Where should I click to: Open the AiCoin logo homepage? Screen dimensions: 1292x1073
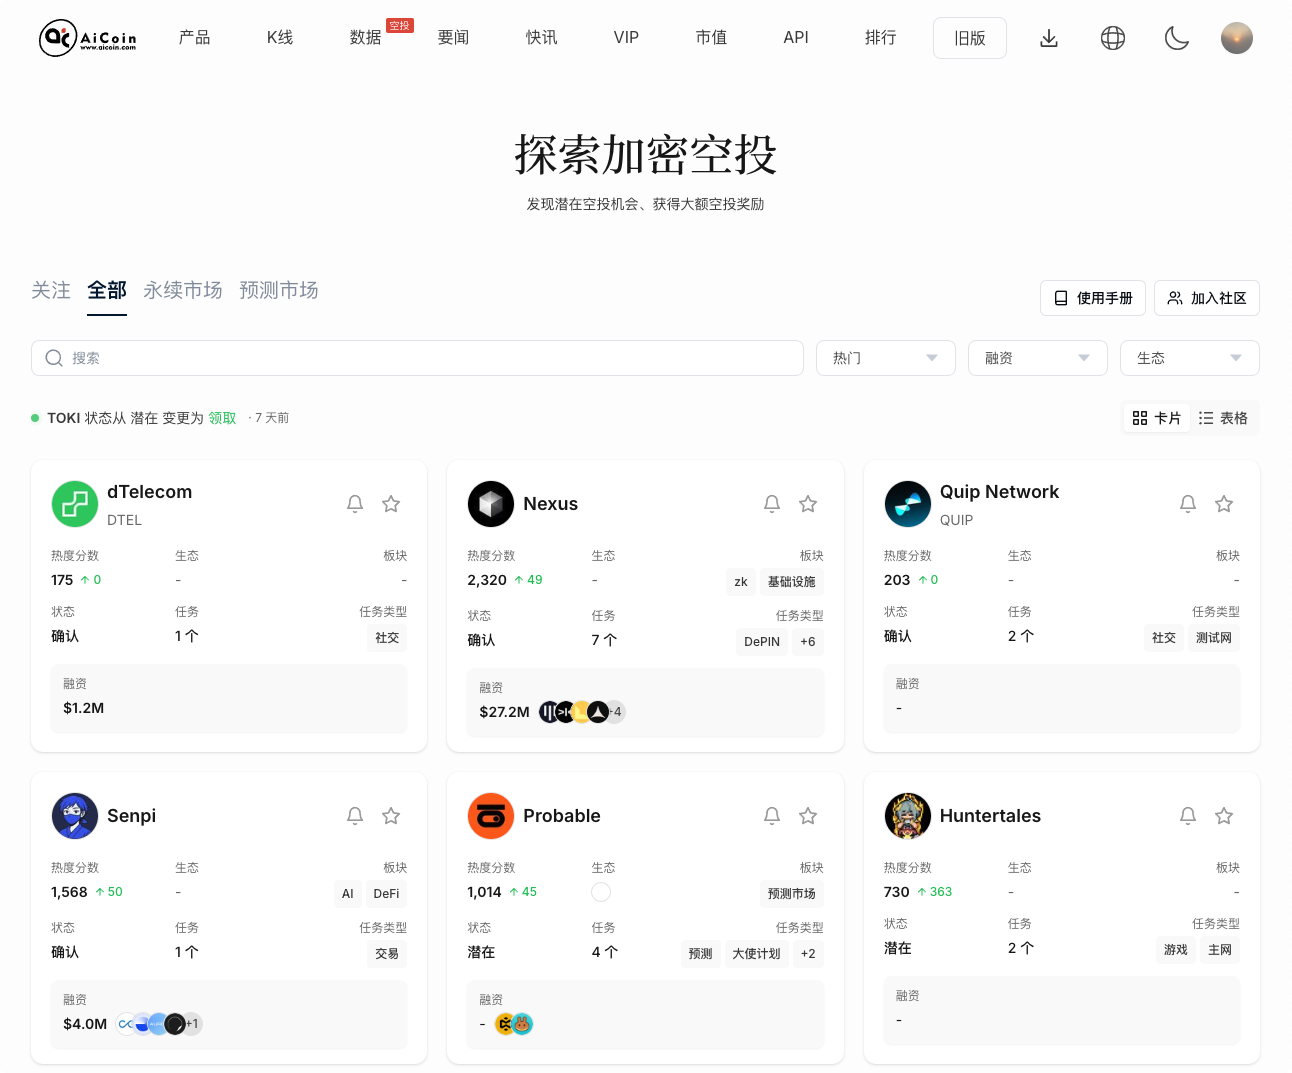pos(88,38)
